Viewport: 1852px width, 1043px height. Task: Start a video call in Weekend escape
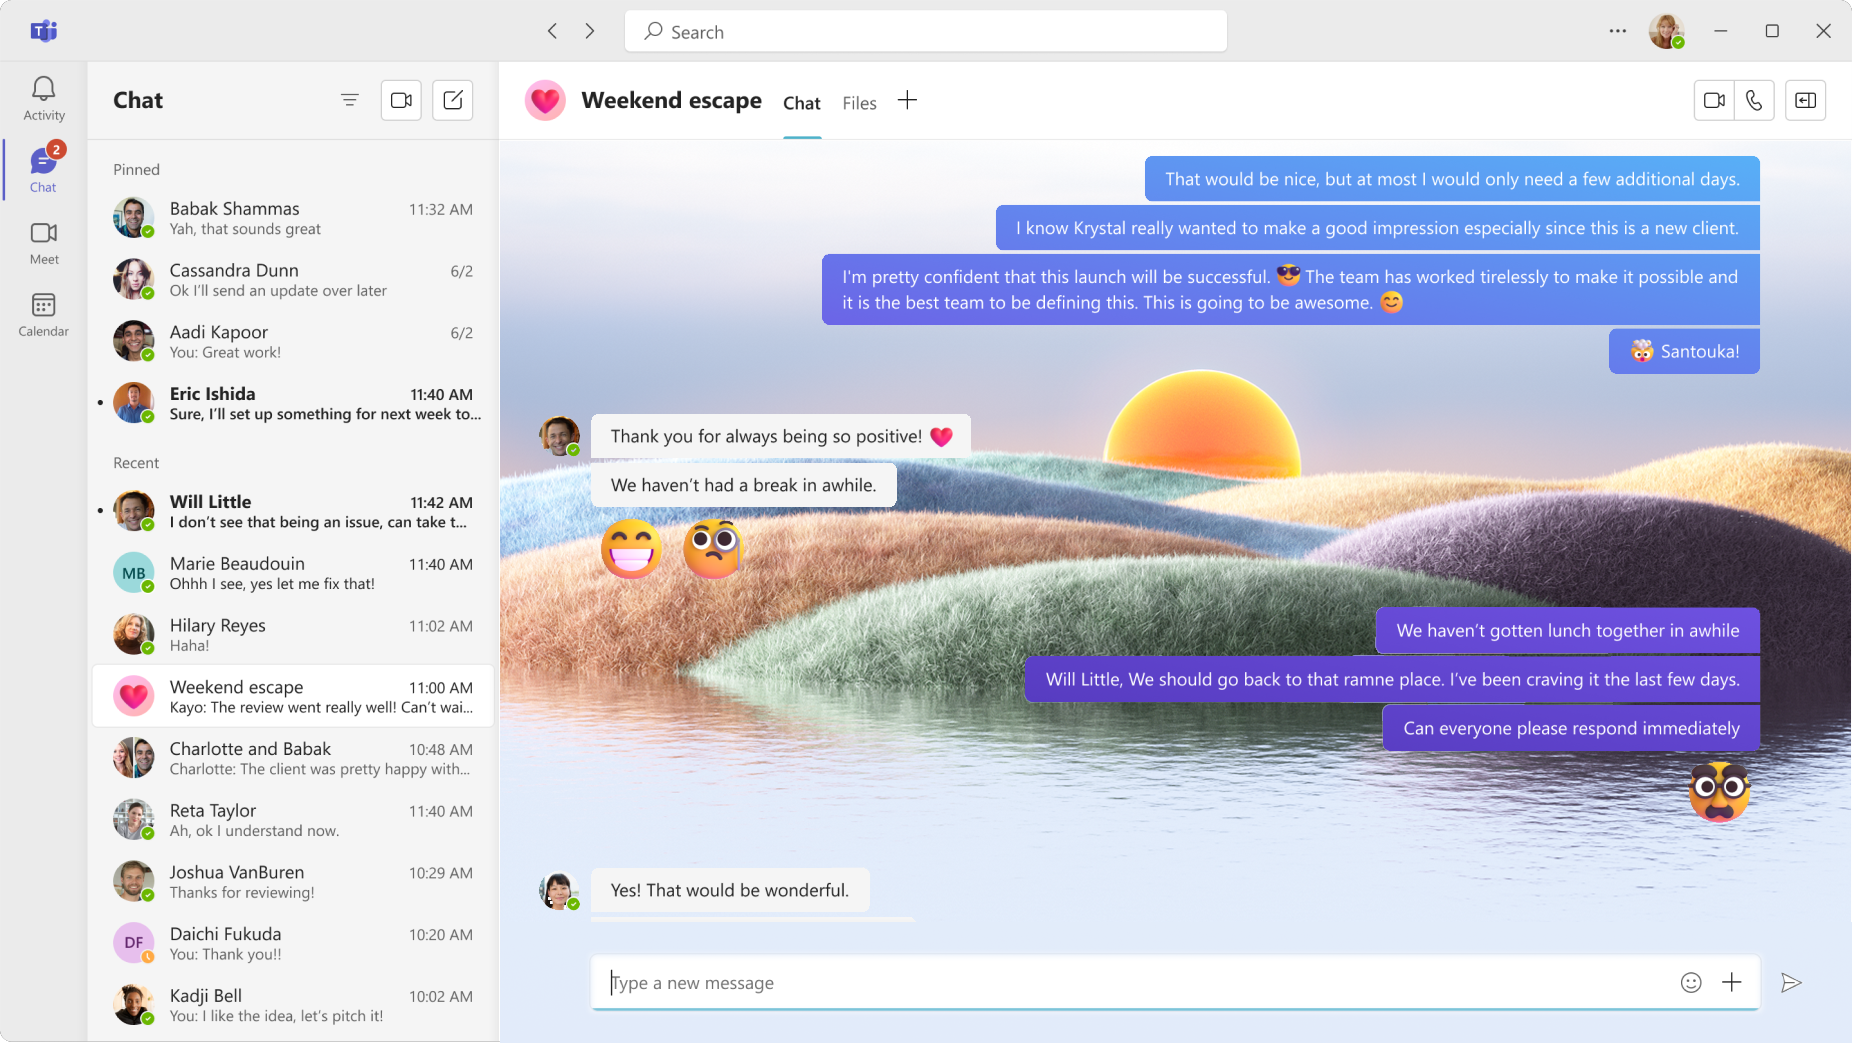tap(1714, 100)
